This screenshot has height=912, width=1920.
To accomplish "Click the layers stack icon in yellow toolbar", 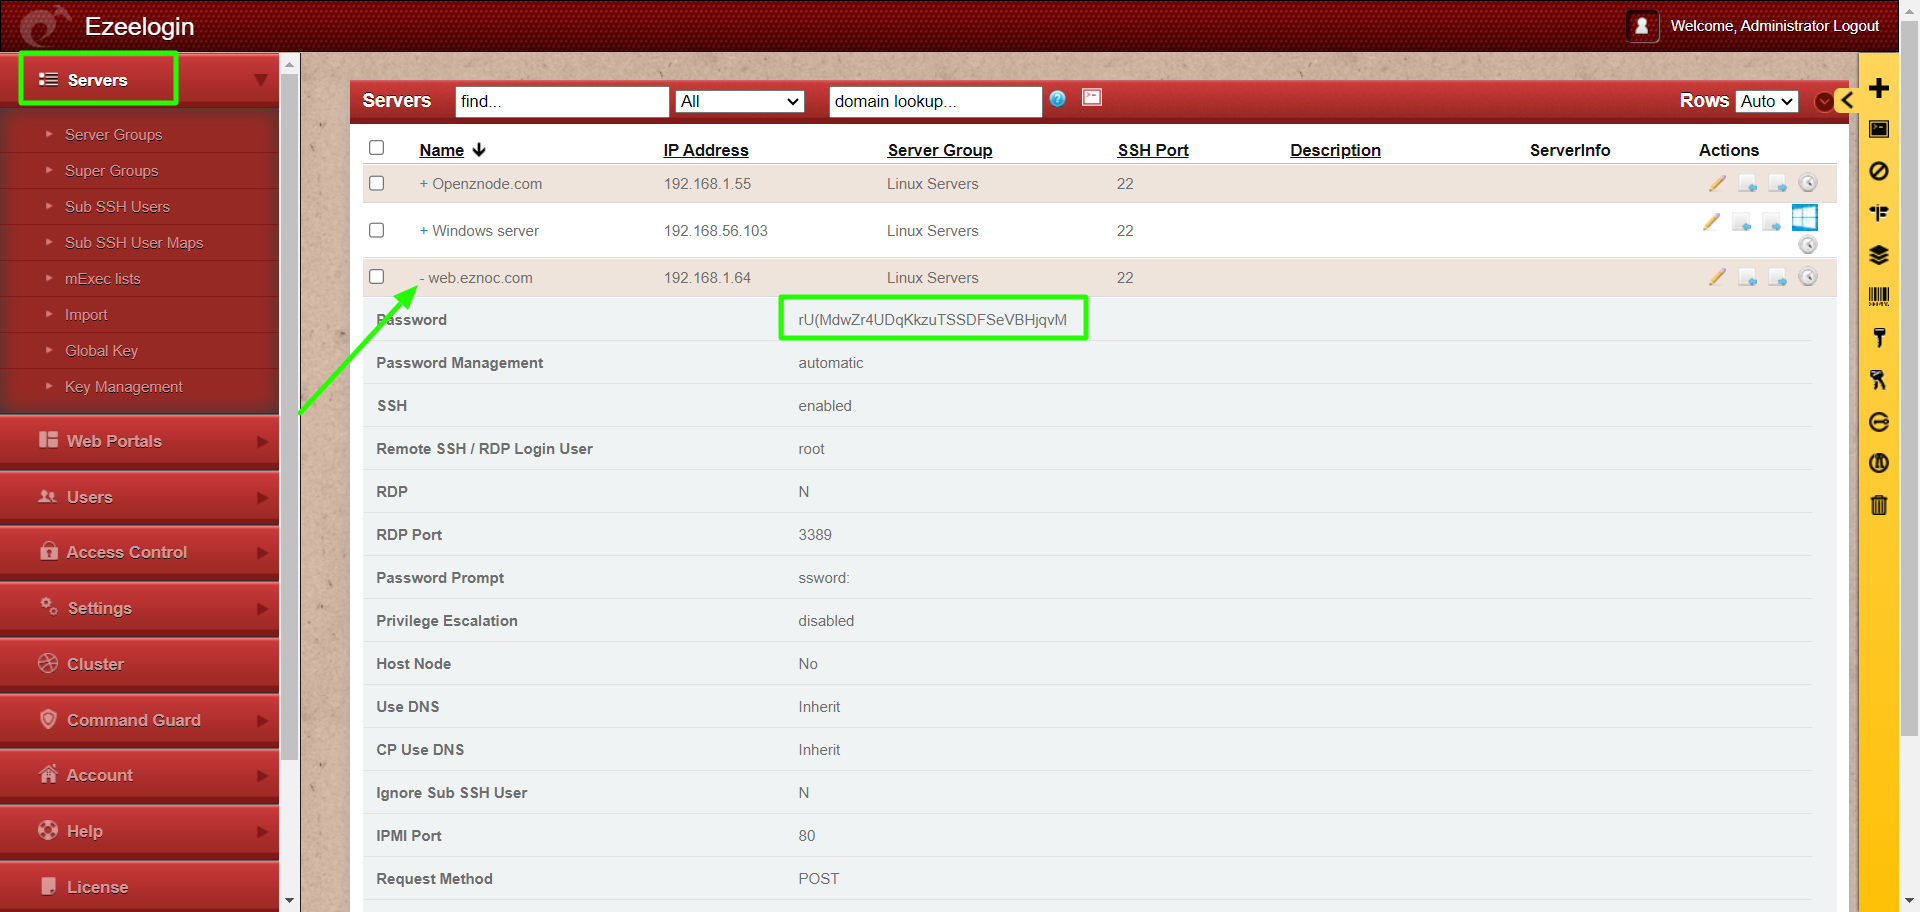I will pos(1879,255).
